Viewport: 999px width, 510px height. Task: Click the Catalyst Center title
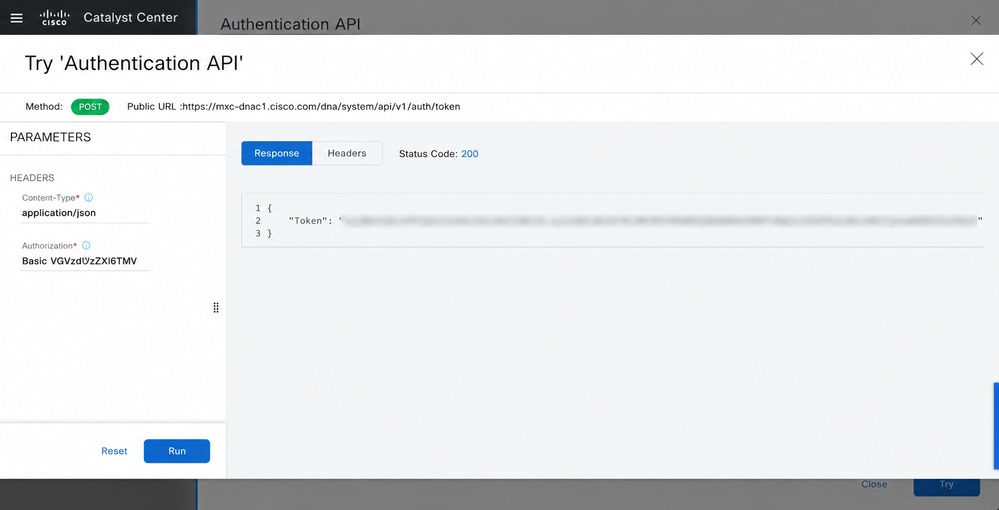131,18
